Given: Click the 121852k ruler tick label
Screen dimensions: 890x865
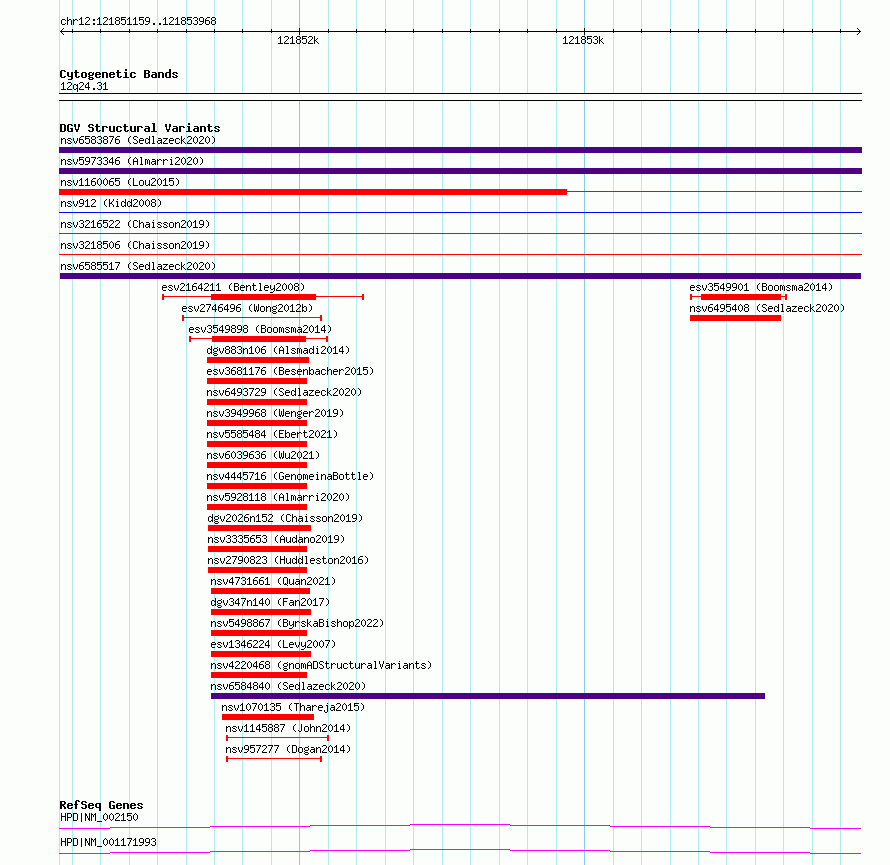Looking at the screenshot, I should tap(298, 40).
